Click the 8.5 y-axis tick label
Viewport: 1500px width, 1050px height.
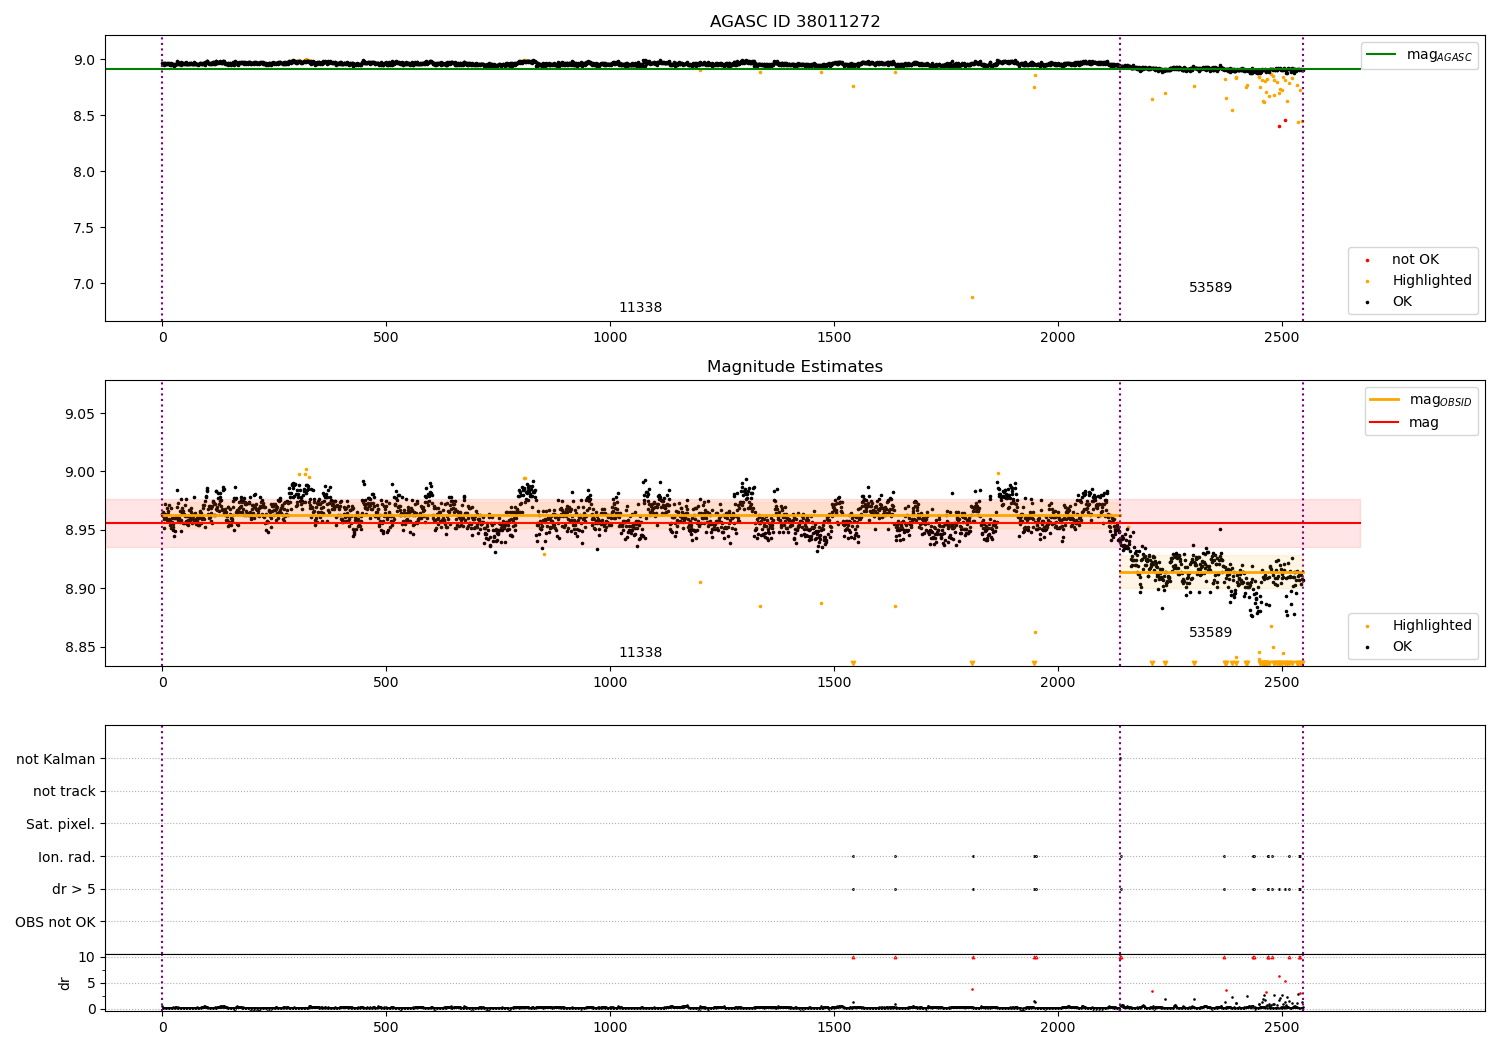tap(84, 116)
